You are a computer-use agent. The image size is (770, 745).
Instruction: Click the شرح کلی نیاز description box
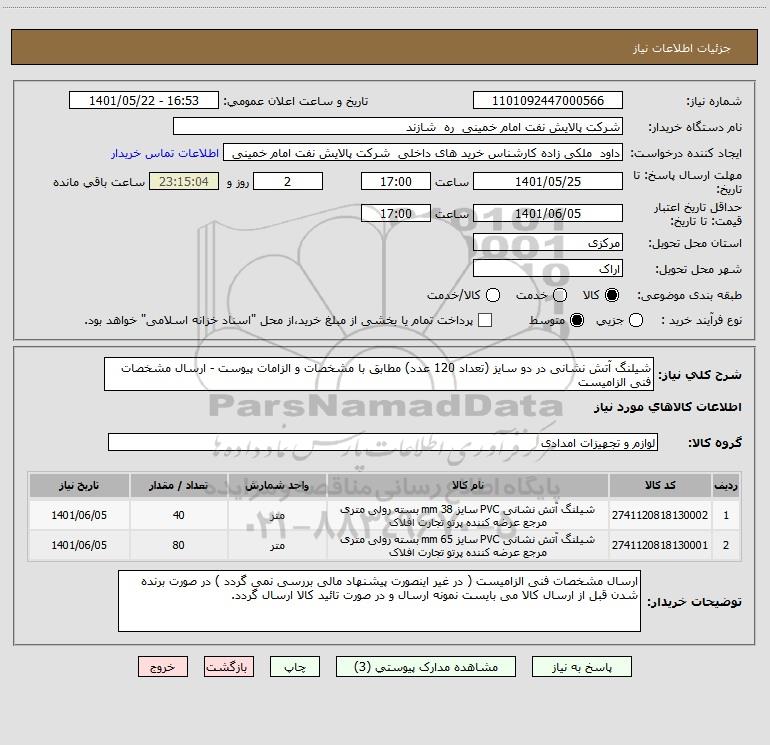coord(379,375)
